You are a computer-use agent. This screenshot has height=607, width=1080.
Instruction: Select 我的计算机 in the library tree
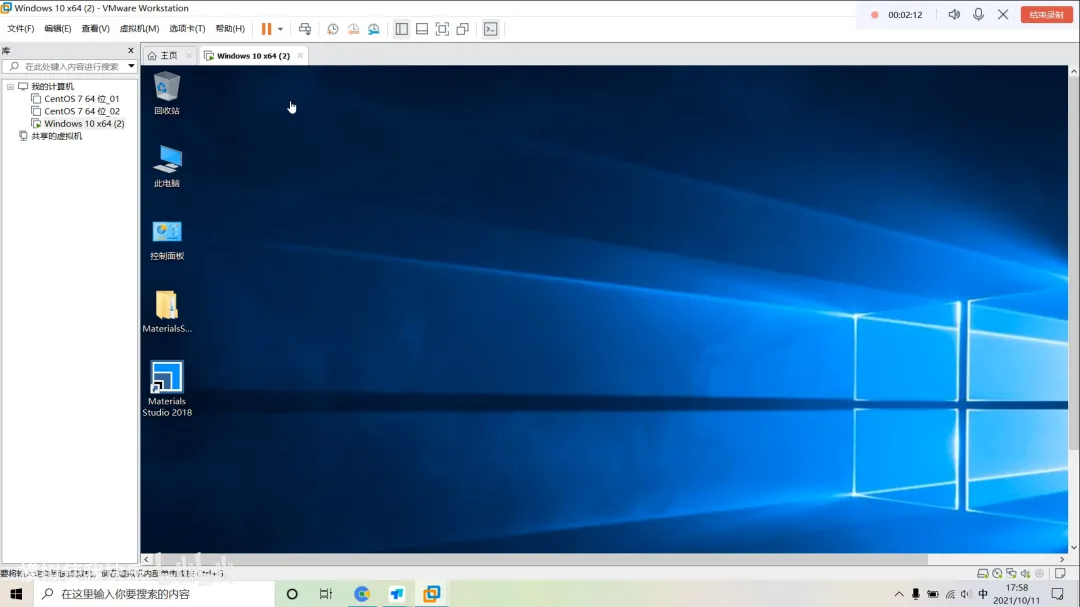tap(52, 87)
